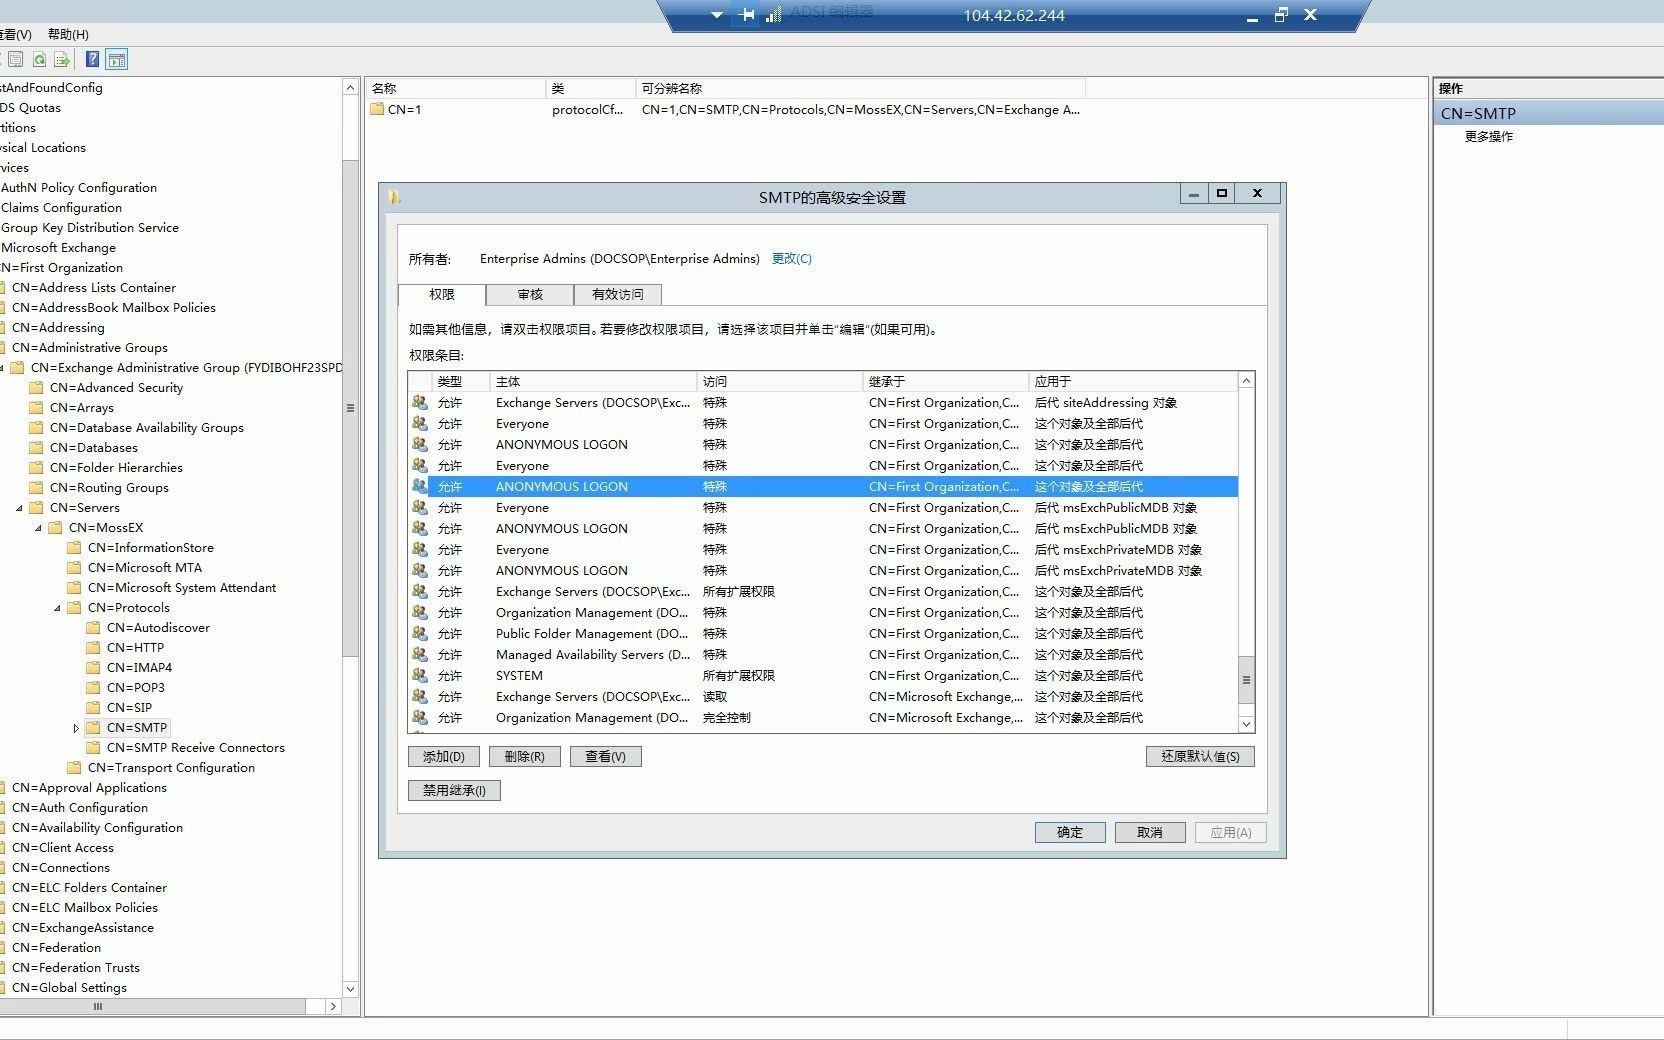Click the CN=SIP folder icon
Image resolution: width=1664 pixels, height=1040 pixels.
click(x=93, y=707)
